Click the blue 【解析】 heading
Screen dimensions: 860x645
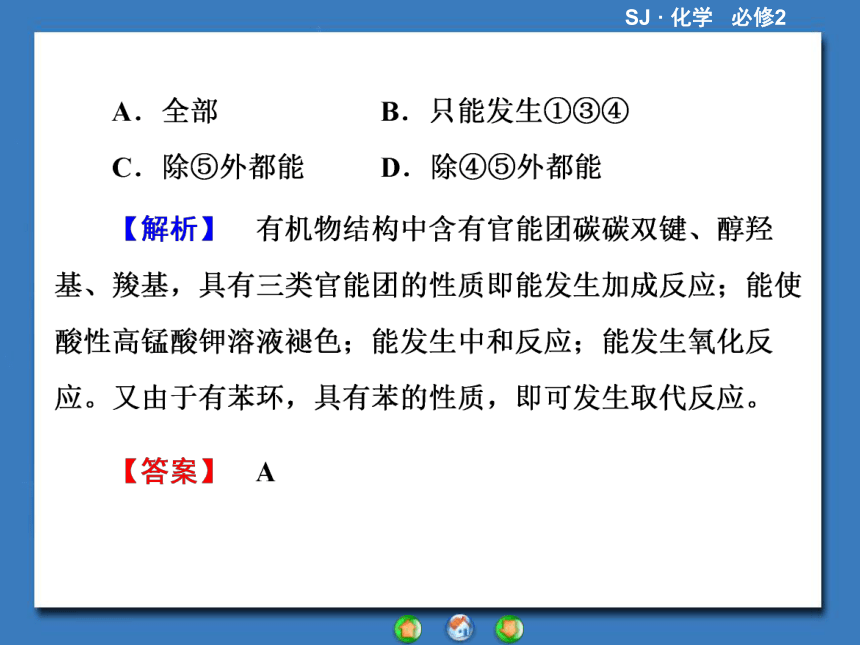(x=169, y=229)
